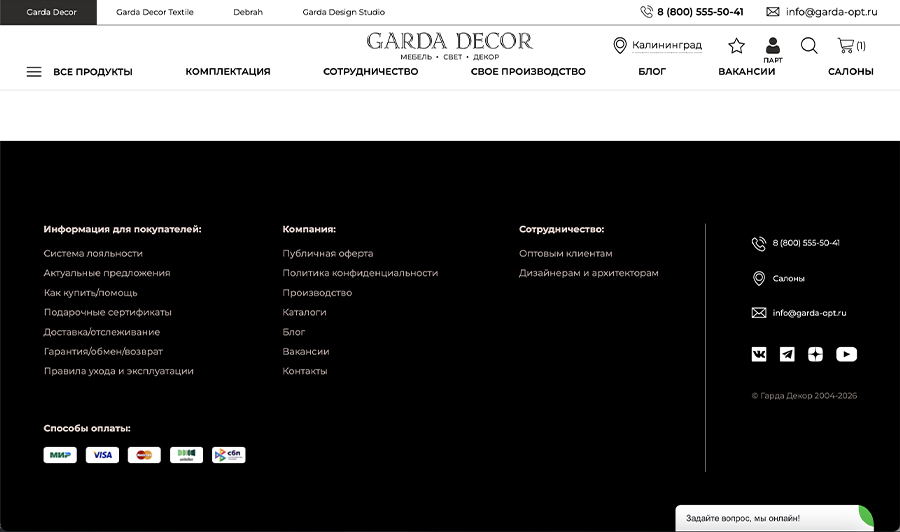Click the СБП payment logo
Image resolution: width=900 pixels, height=532 pixels.
point(228,455)
